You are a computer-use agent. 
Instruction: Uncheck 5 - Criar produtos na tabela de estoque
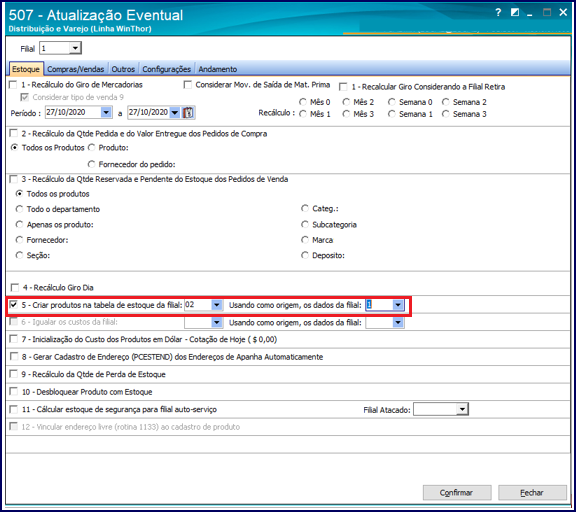pos(14,305)
